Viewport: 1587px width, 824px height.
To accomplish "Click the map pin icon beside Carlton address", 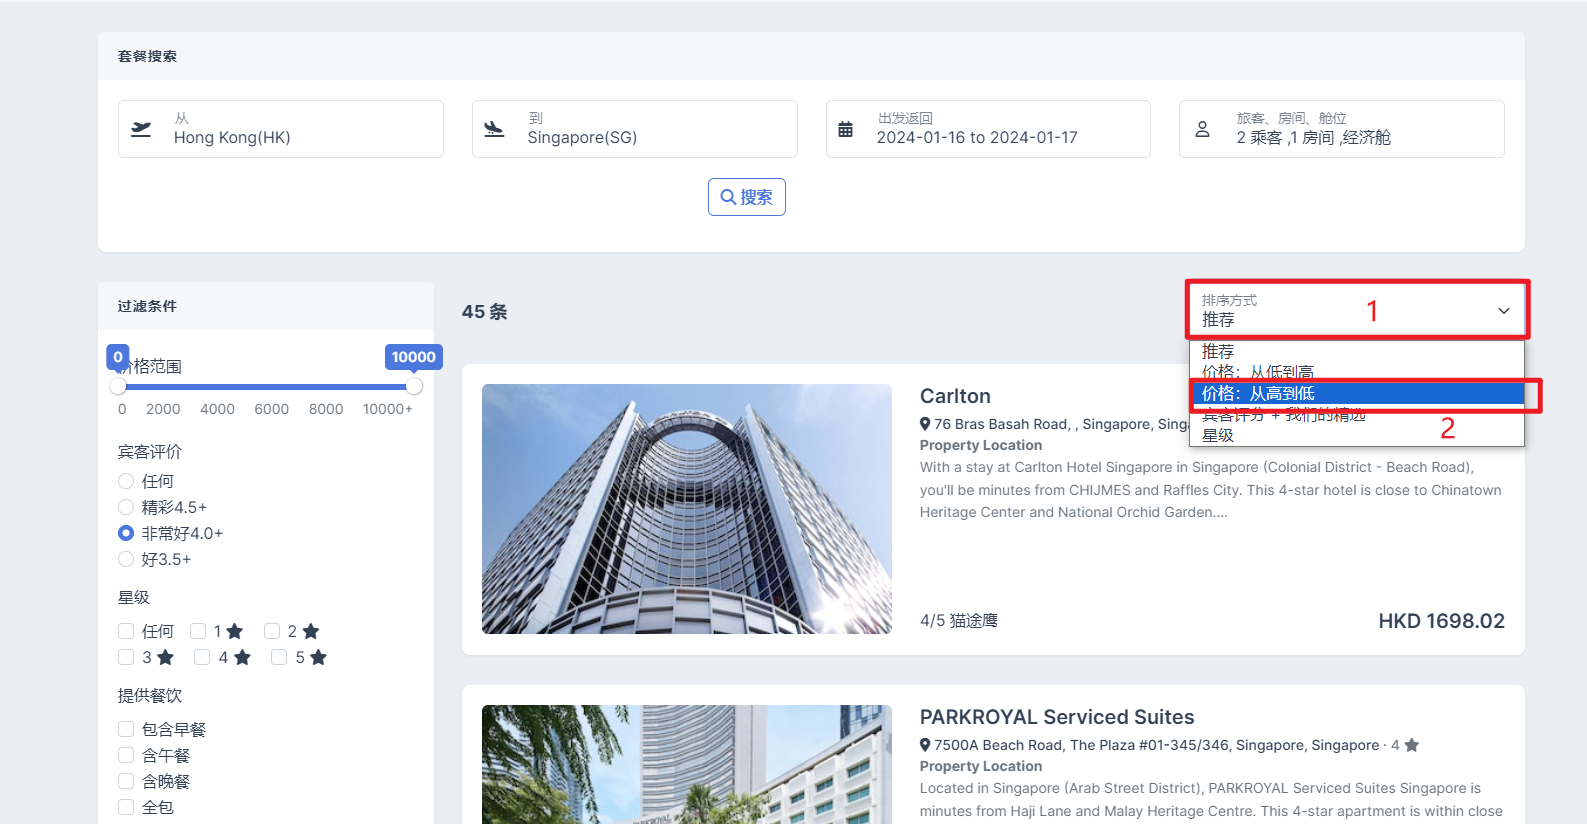I will click(925, 424).
